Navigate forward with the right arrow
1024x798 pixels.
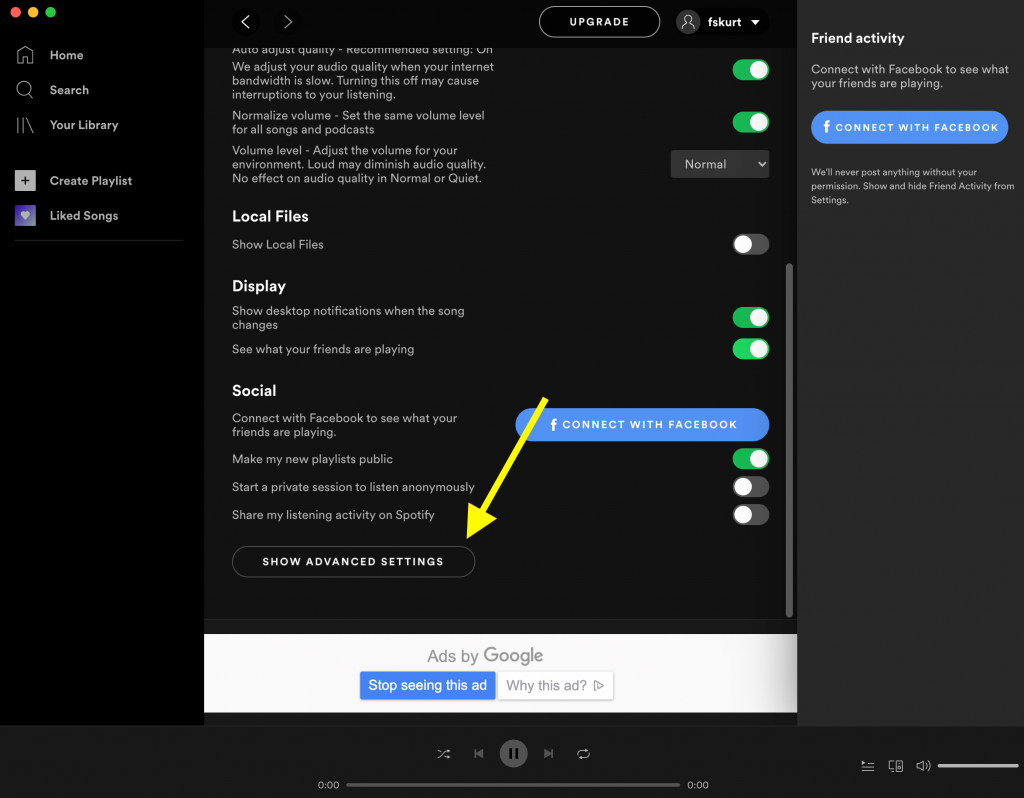pos(287,22)
